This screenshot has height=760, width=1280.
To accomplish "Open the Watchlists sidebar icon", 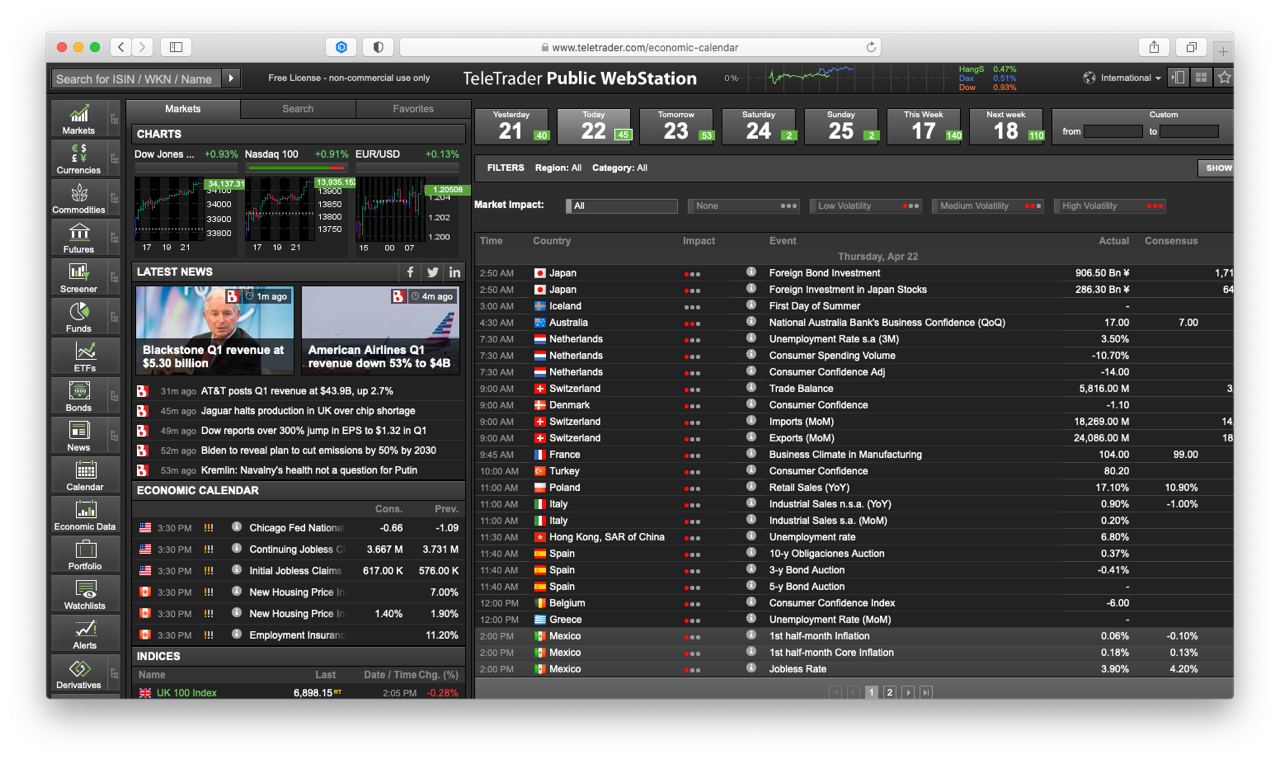I will coord(85,593).
